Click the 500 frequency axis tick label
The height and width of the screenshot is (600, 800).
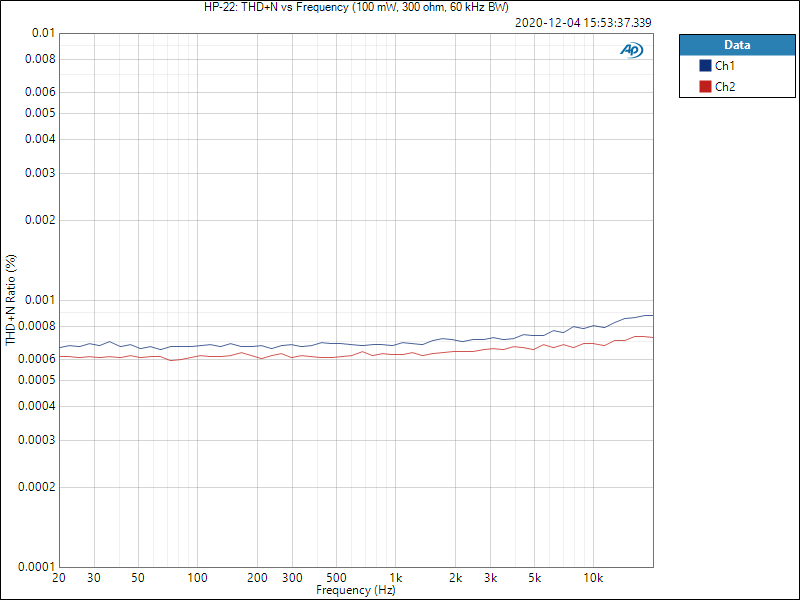coord(337,578)
